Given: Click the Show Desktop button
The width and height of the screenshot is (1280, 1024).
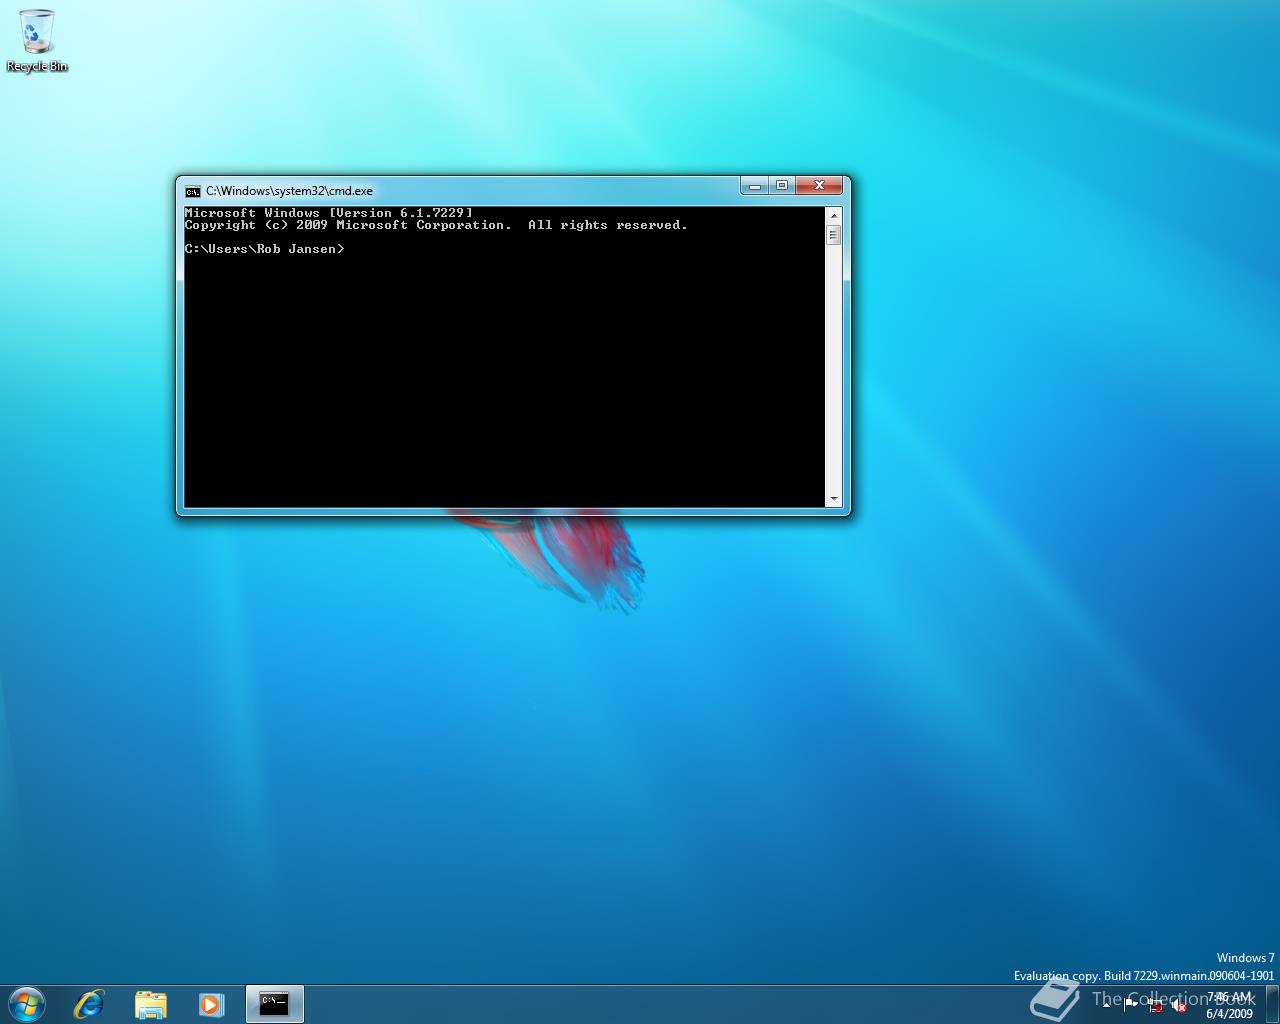Looking at the screenshot, I should [x=1272, y=1005].
